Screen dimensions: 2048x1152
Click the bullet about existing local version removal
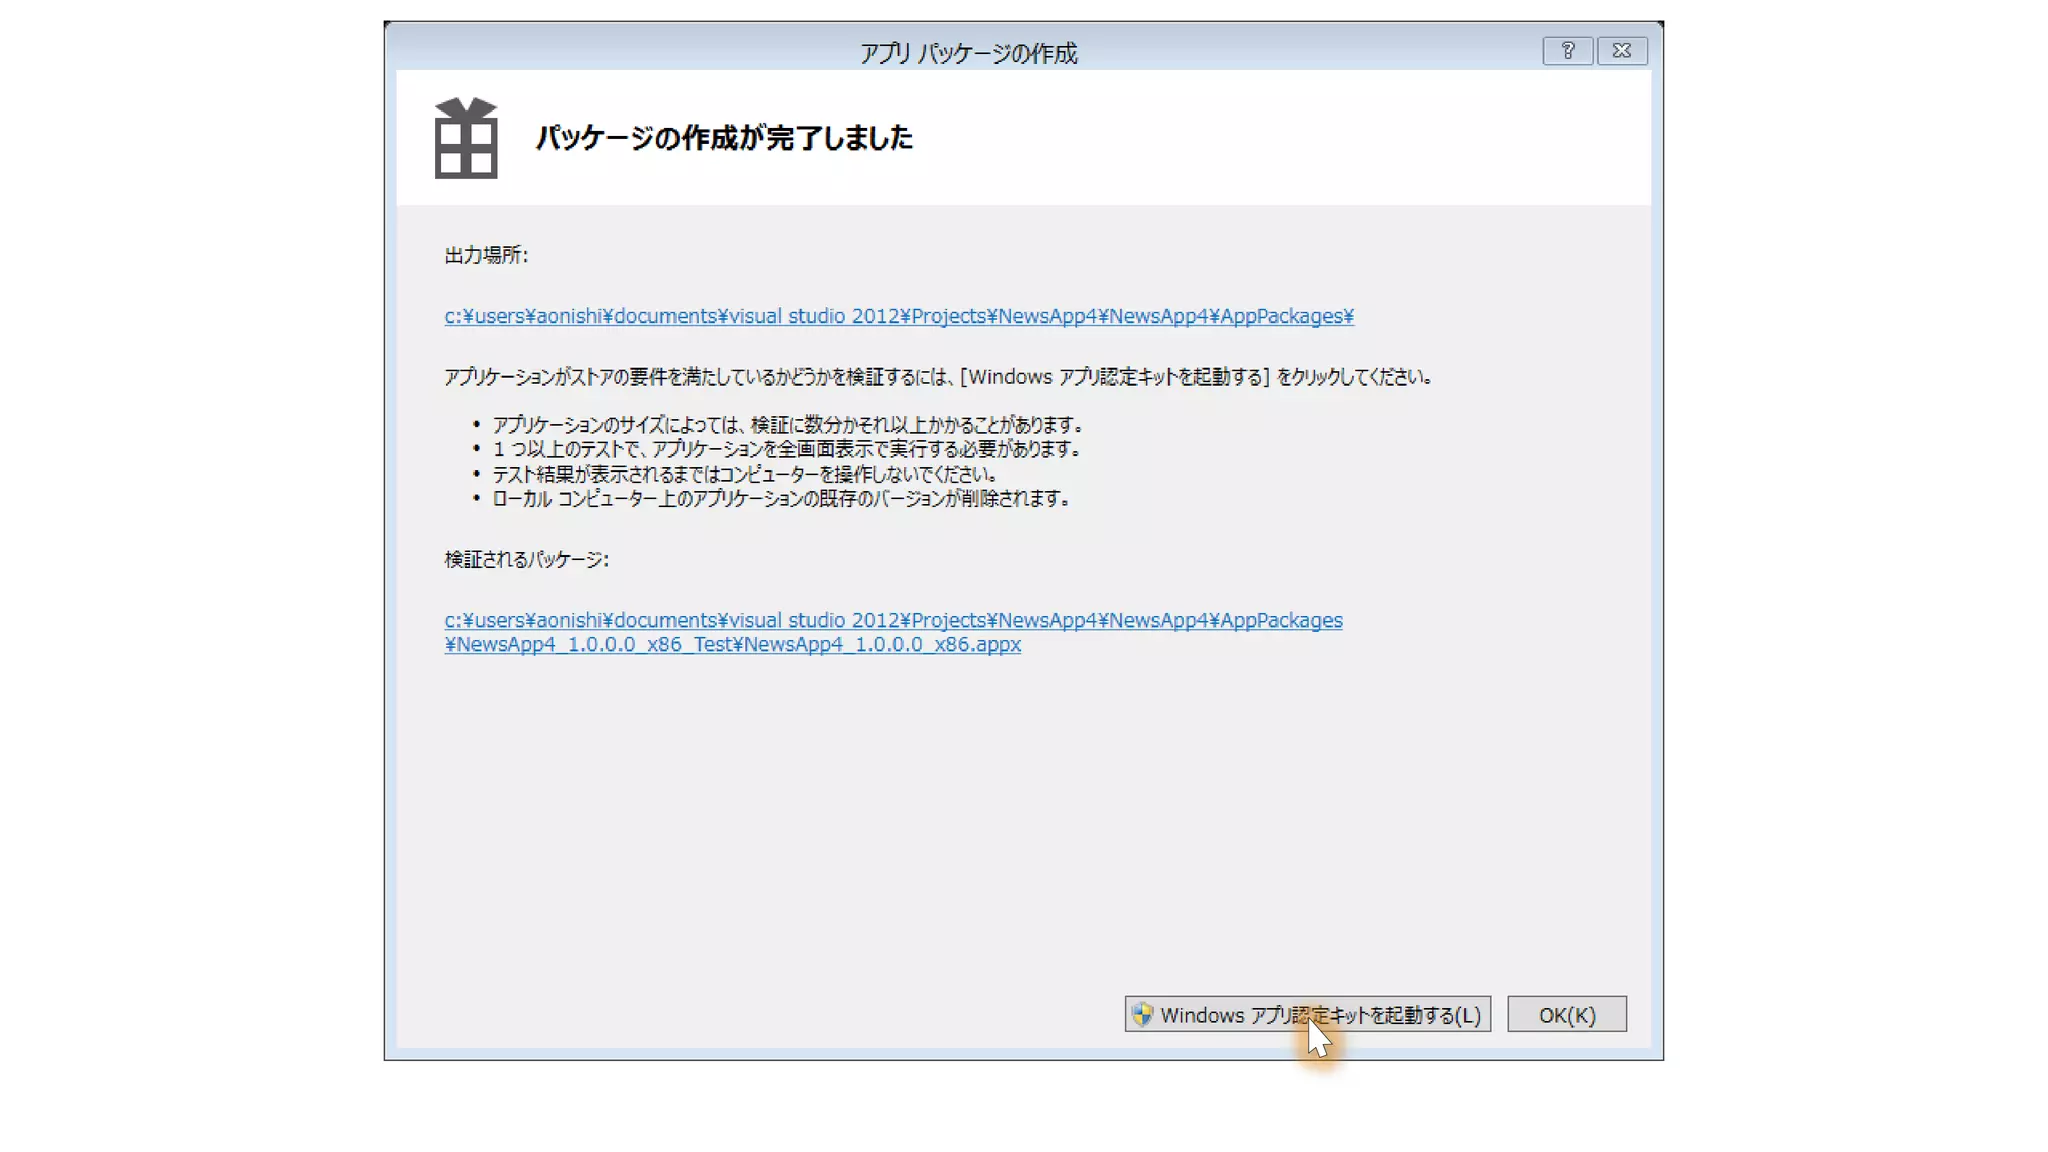(780, 498)
